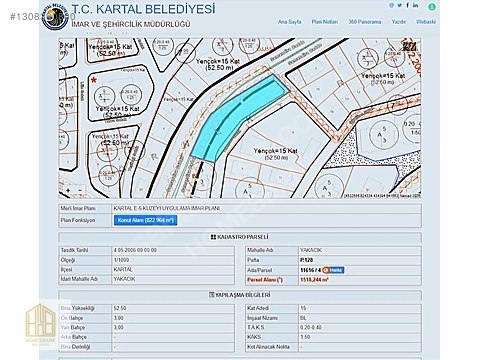Select the Tasdik Tarihi value 4.05.2006
The height and width of the screenshot is (360, 480).
(x=135, y=250)
